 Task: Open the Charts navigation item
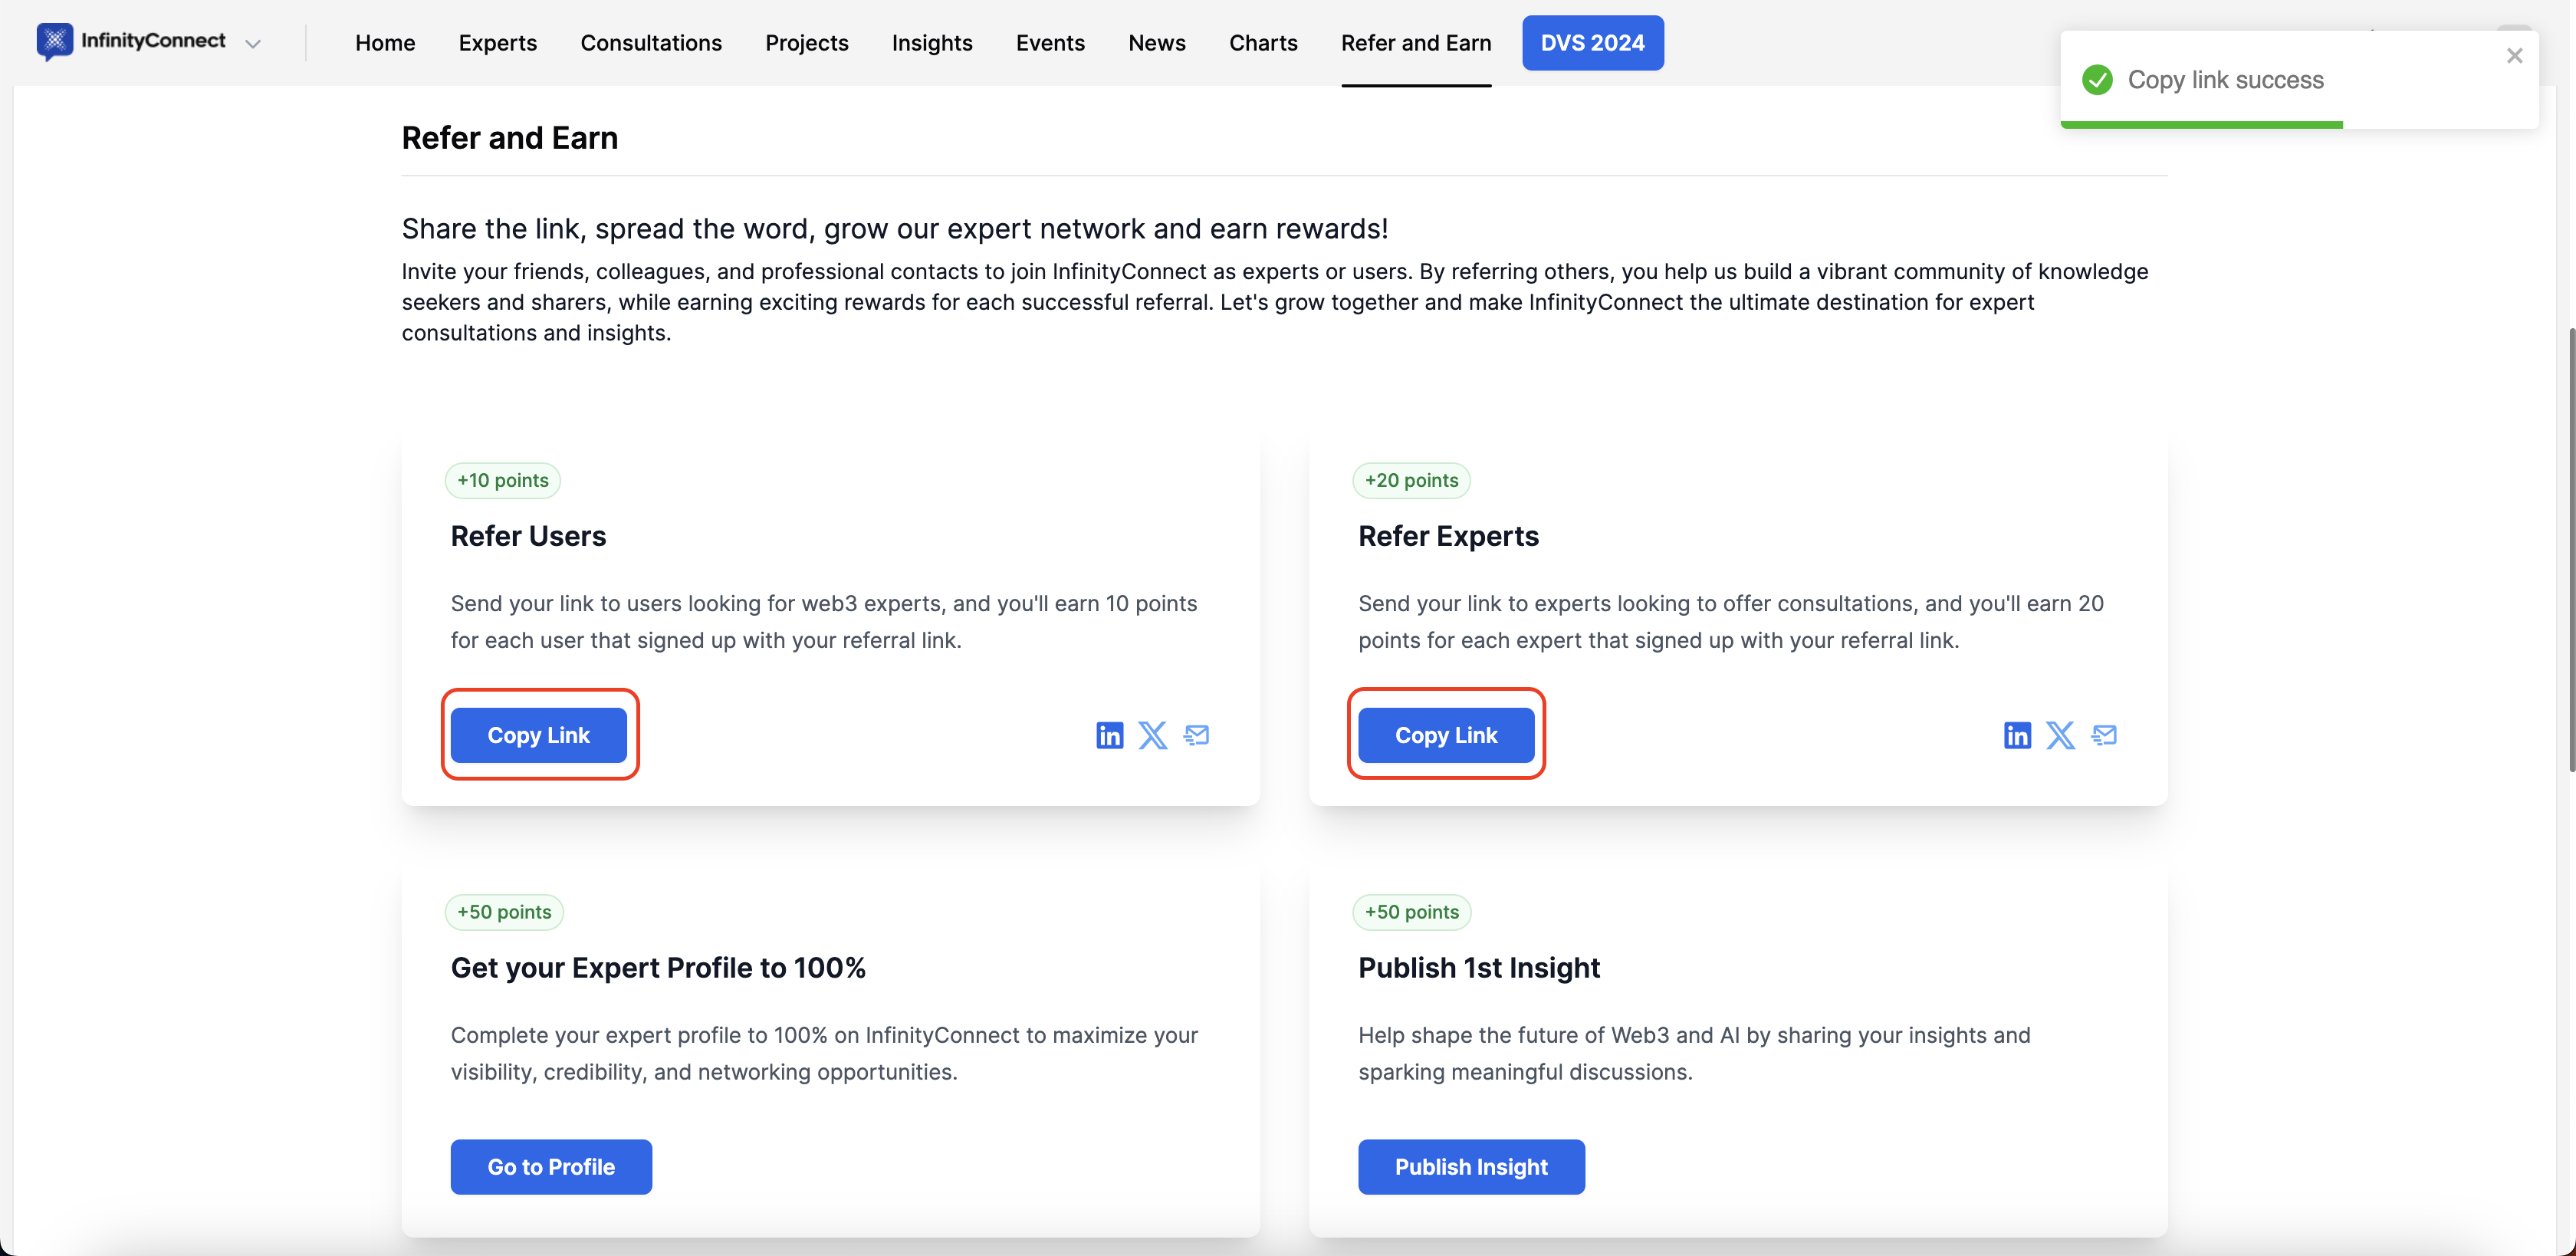pos(1263,43)
